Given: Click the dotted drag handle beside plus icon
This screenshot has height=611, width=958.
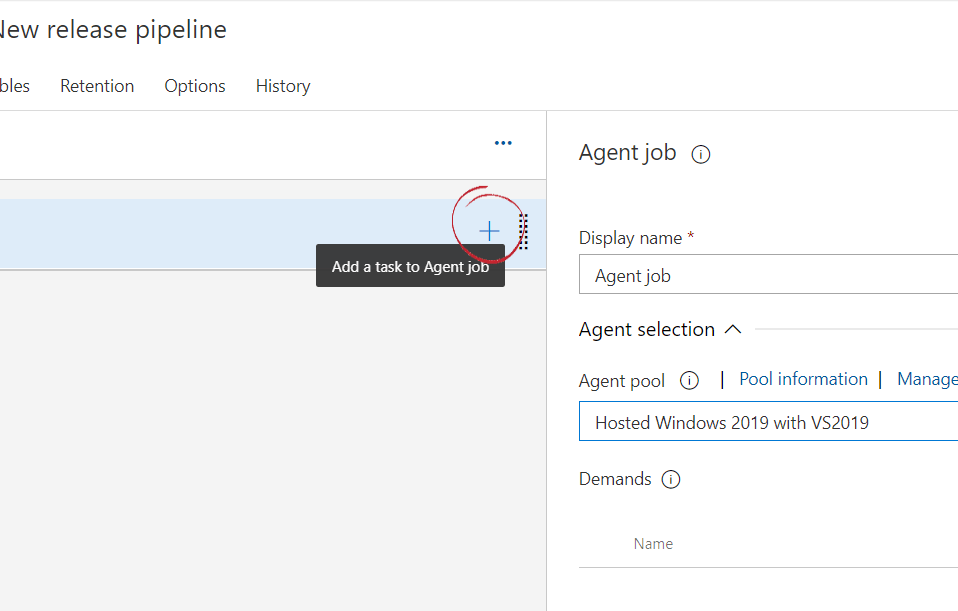Looking at the screenshot, I should [x=523, y=232].
